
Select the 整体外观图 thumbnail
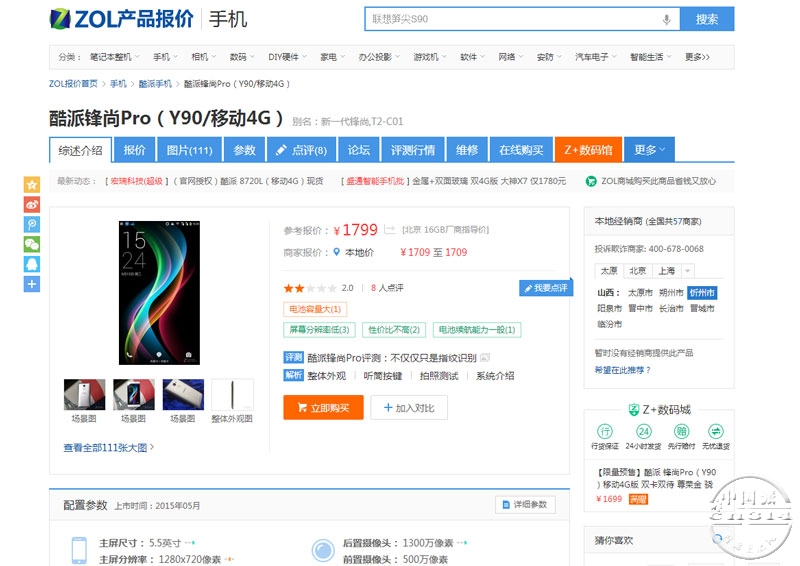pos(232,395)
